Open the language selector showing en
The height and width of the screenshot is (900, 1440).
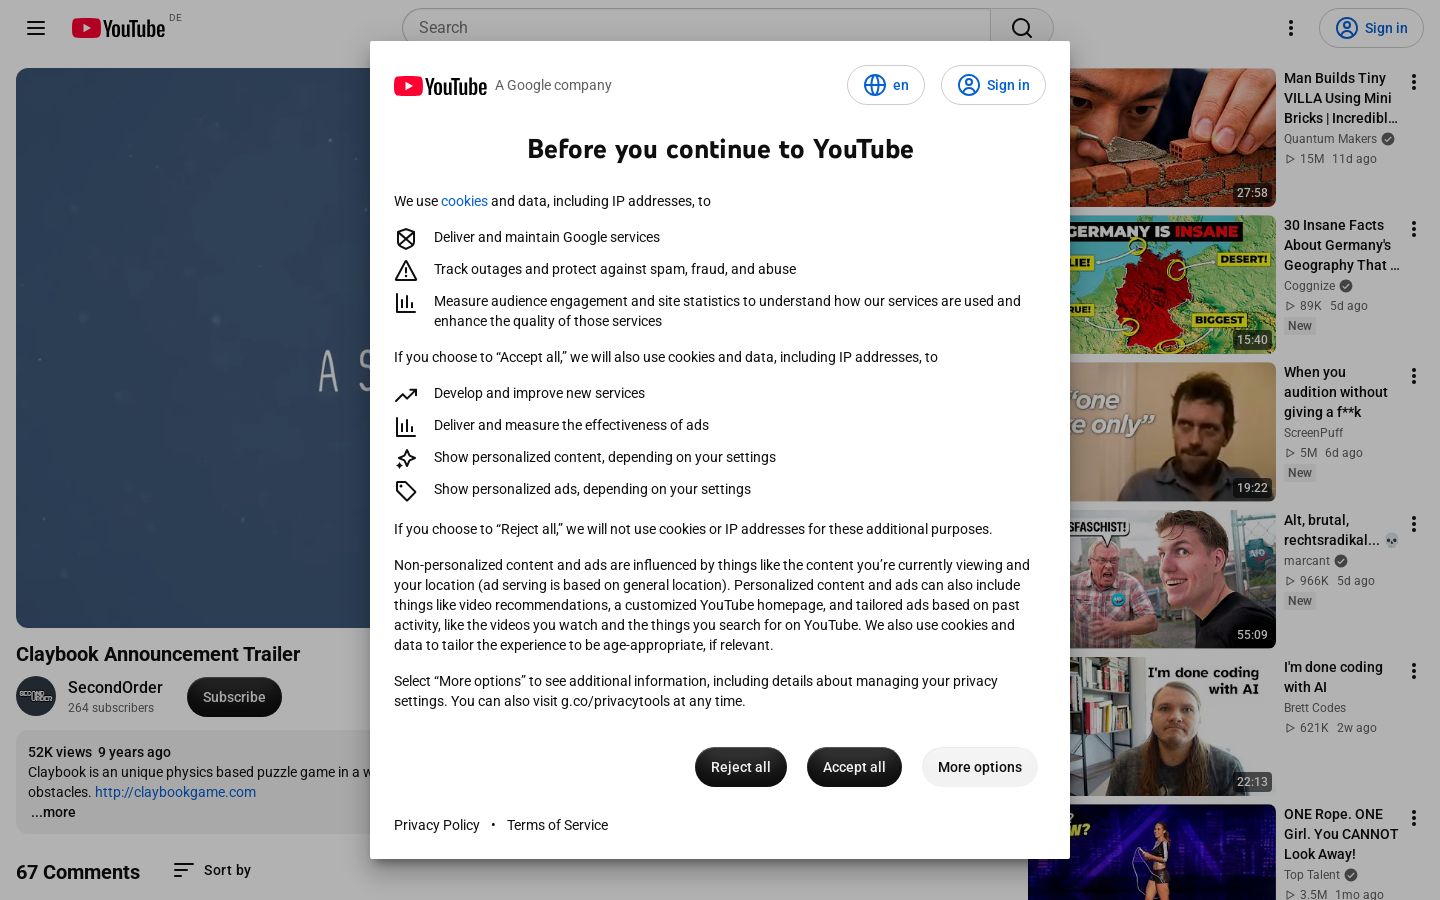click(x=886, y=85)
